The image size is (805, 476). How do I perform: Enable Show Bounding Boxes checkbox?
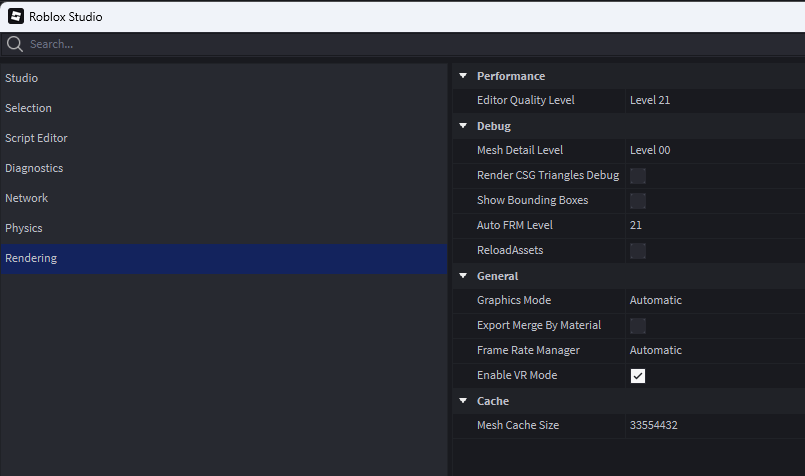[638, 201]
